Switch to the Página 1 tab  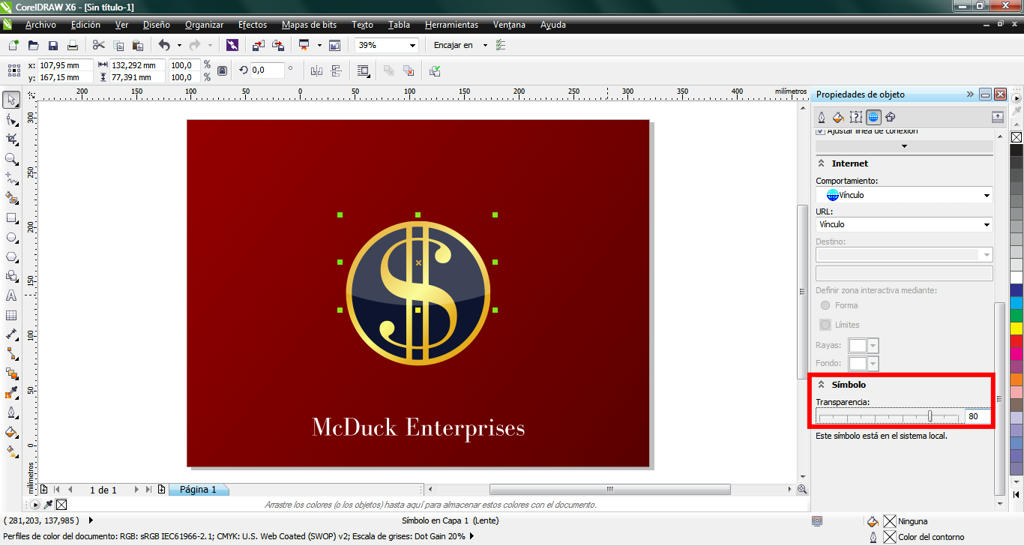(x=198, y=489)
